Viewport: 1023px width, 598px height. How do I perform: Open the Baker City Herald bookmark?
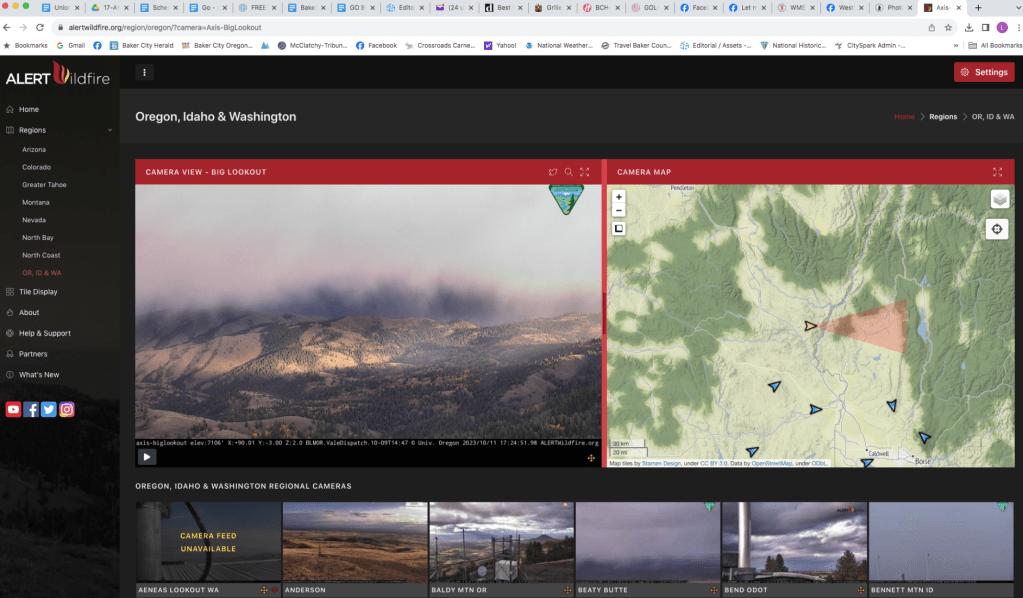pos(142,46)
